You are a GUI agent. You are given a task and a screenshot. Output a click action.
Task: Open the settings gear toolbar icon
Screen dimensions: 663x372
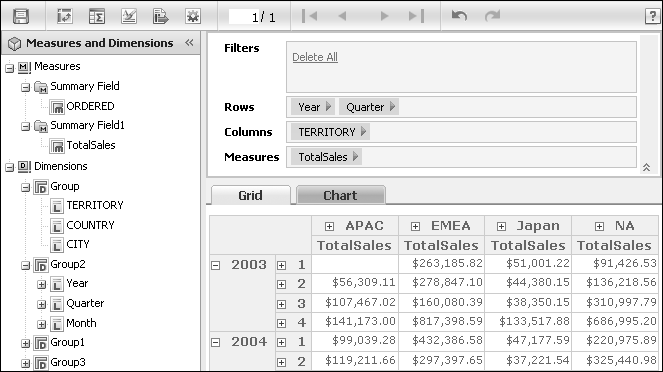click(193, 16)
